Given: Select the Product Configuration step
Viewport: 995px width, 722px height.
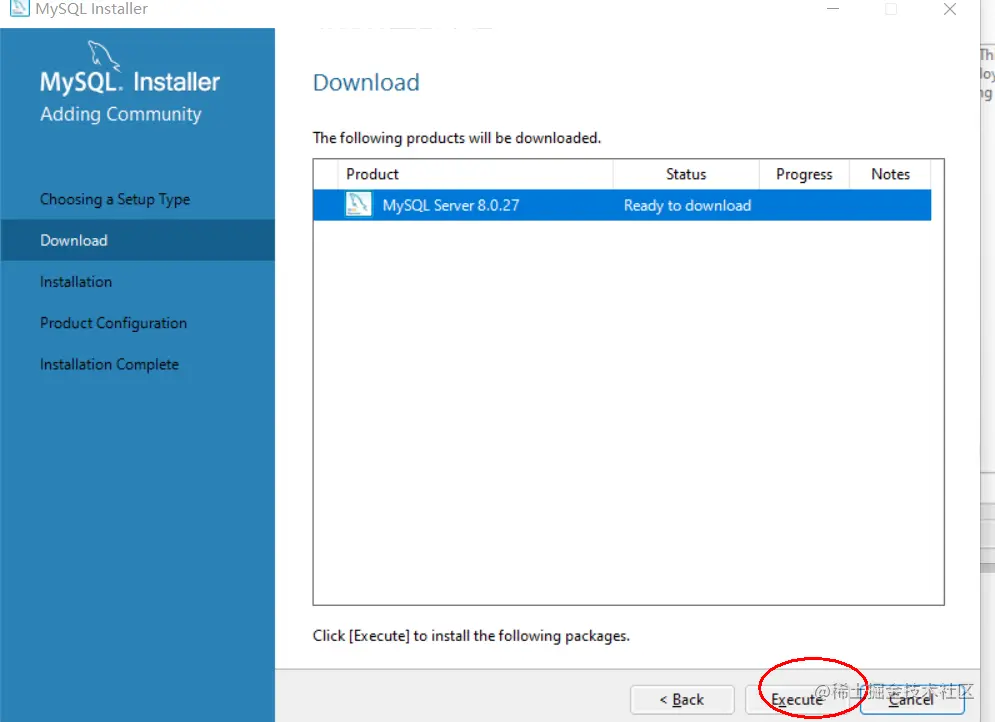Looking at the screenshot, I should point(114,323).
